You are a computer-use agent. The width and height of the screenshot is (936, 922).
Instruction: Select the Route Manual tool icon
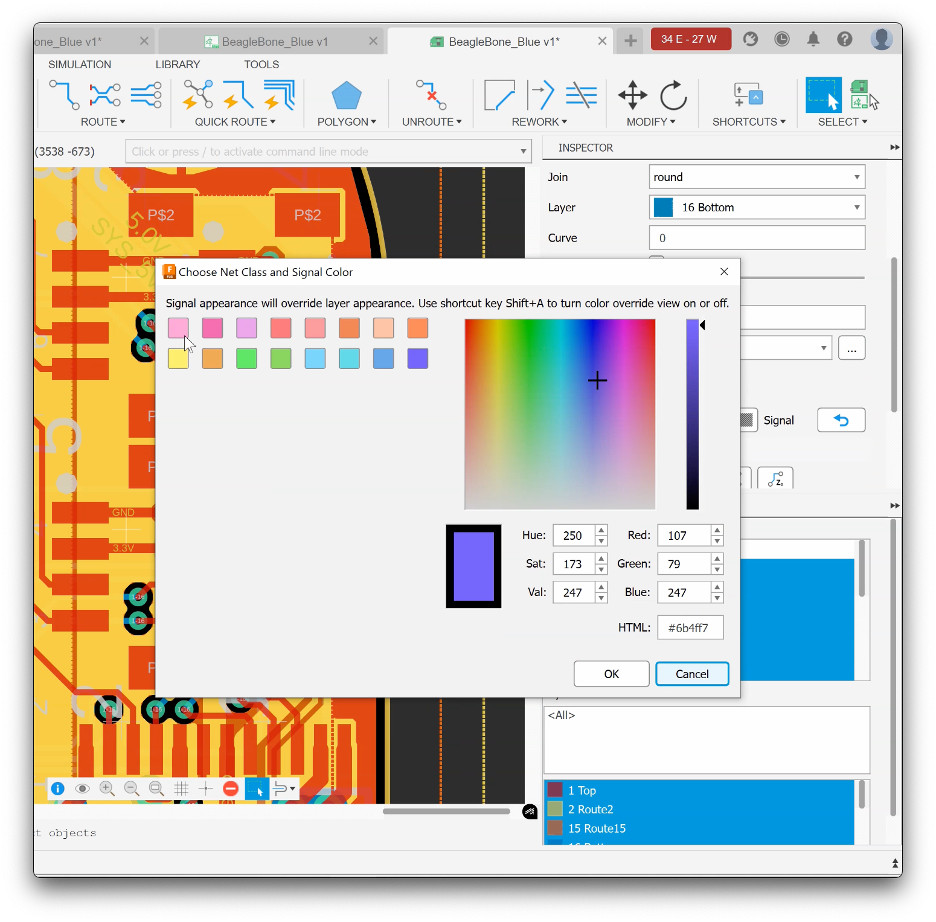64,95
